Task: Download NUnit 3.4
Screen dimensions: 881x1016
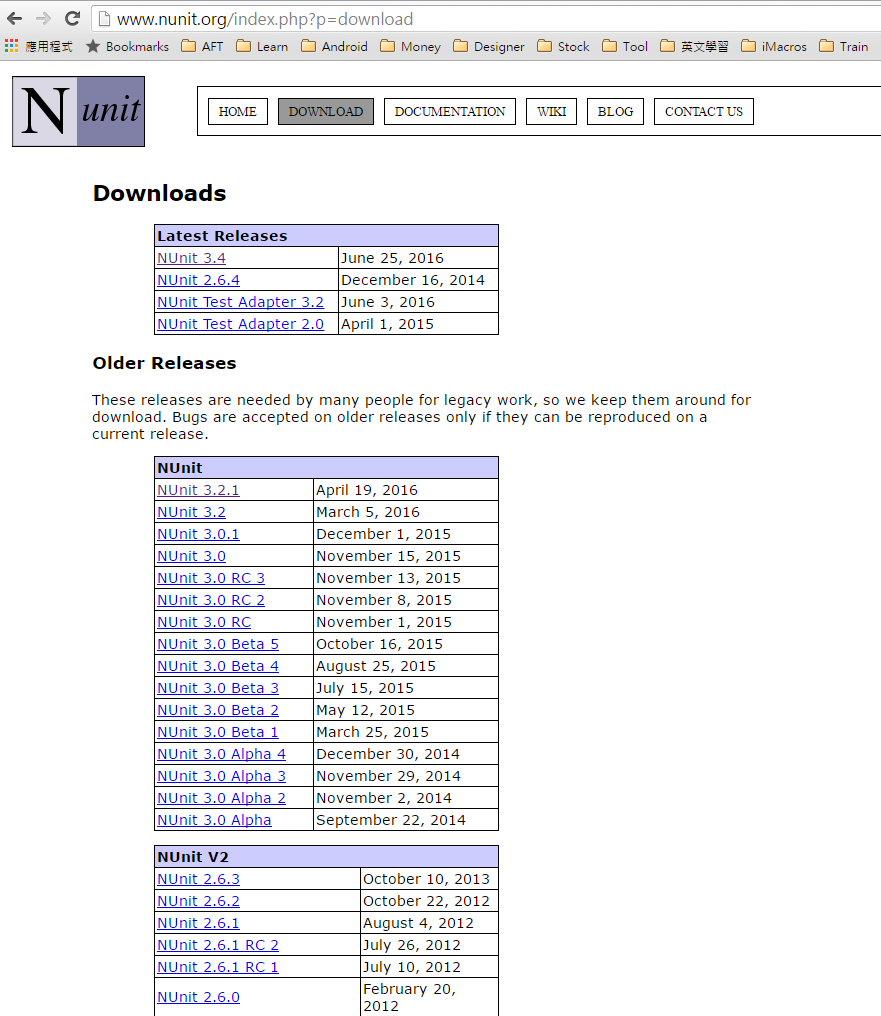Action: [x=191, y=257]
